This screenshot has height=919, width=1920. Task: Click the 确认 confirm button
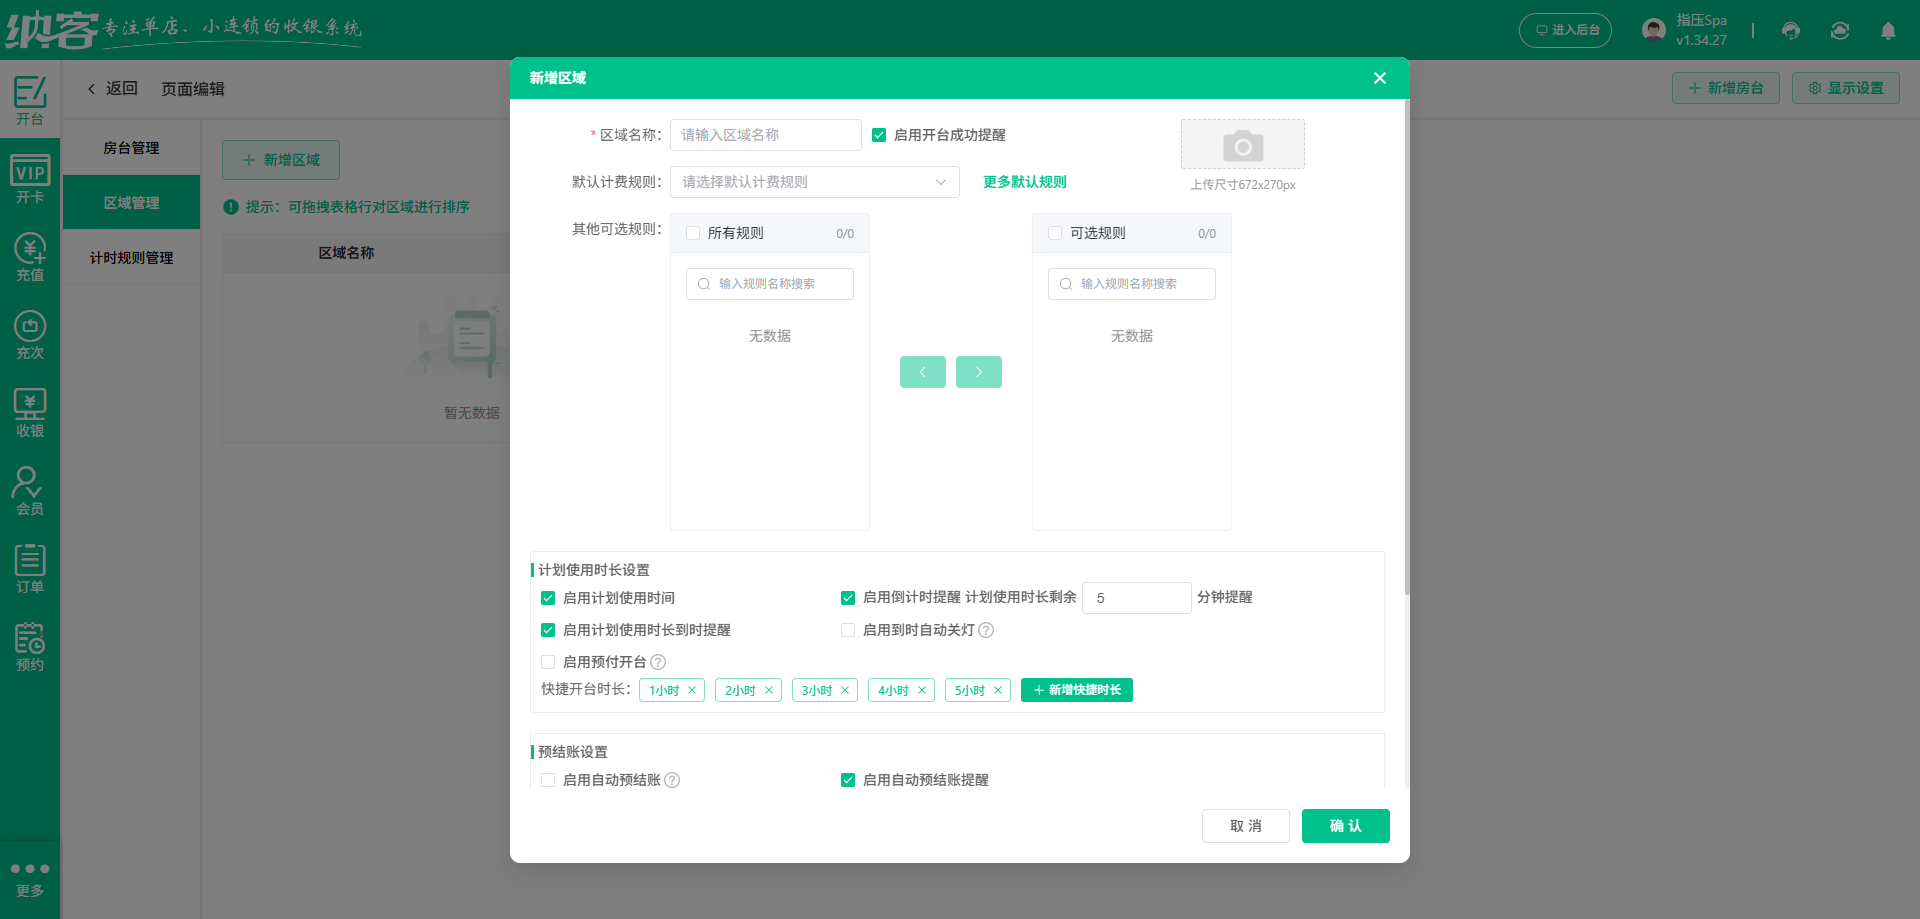1345,826
